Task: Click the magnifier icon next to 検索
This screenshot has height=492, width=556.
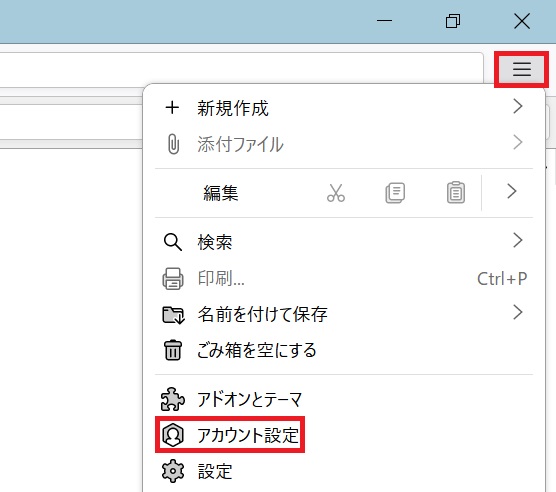Action: [173, 242]
